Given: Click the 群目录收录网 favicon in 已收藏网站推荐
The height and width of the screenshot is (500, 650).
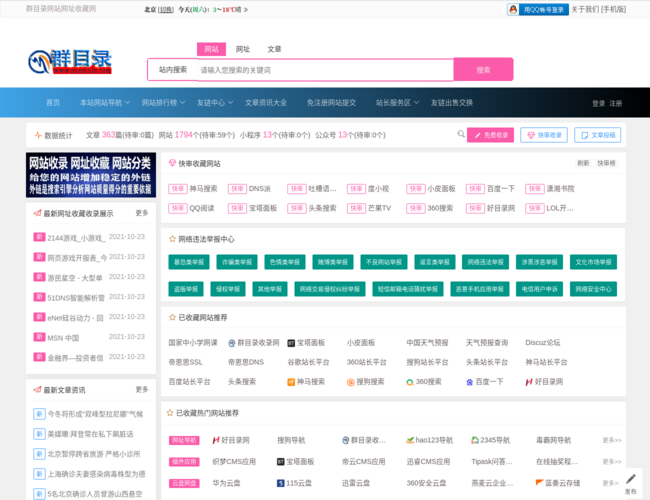Looking at the screenshot, I should click(x=232, y=343).
